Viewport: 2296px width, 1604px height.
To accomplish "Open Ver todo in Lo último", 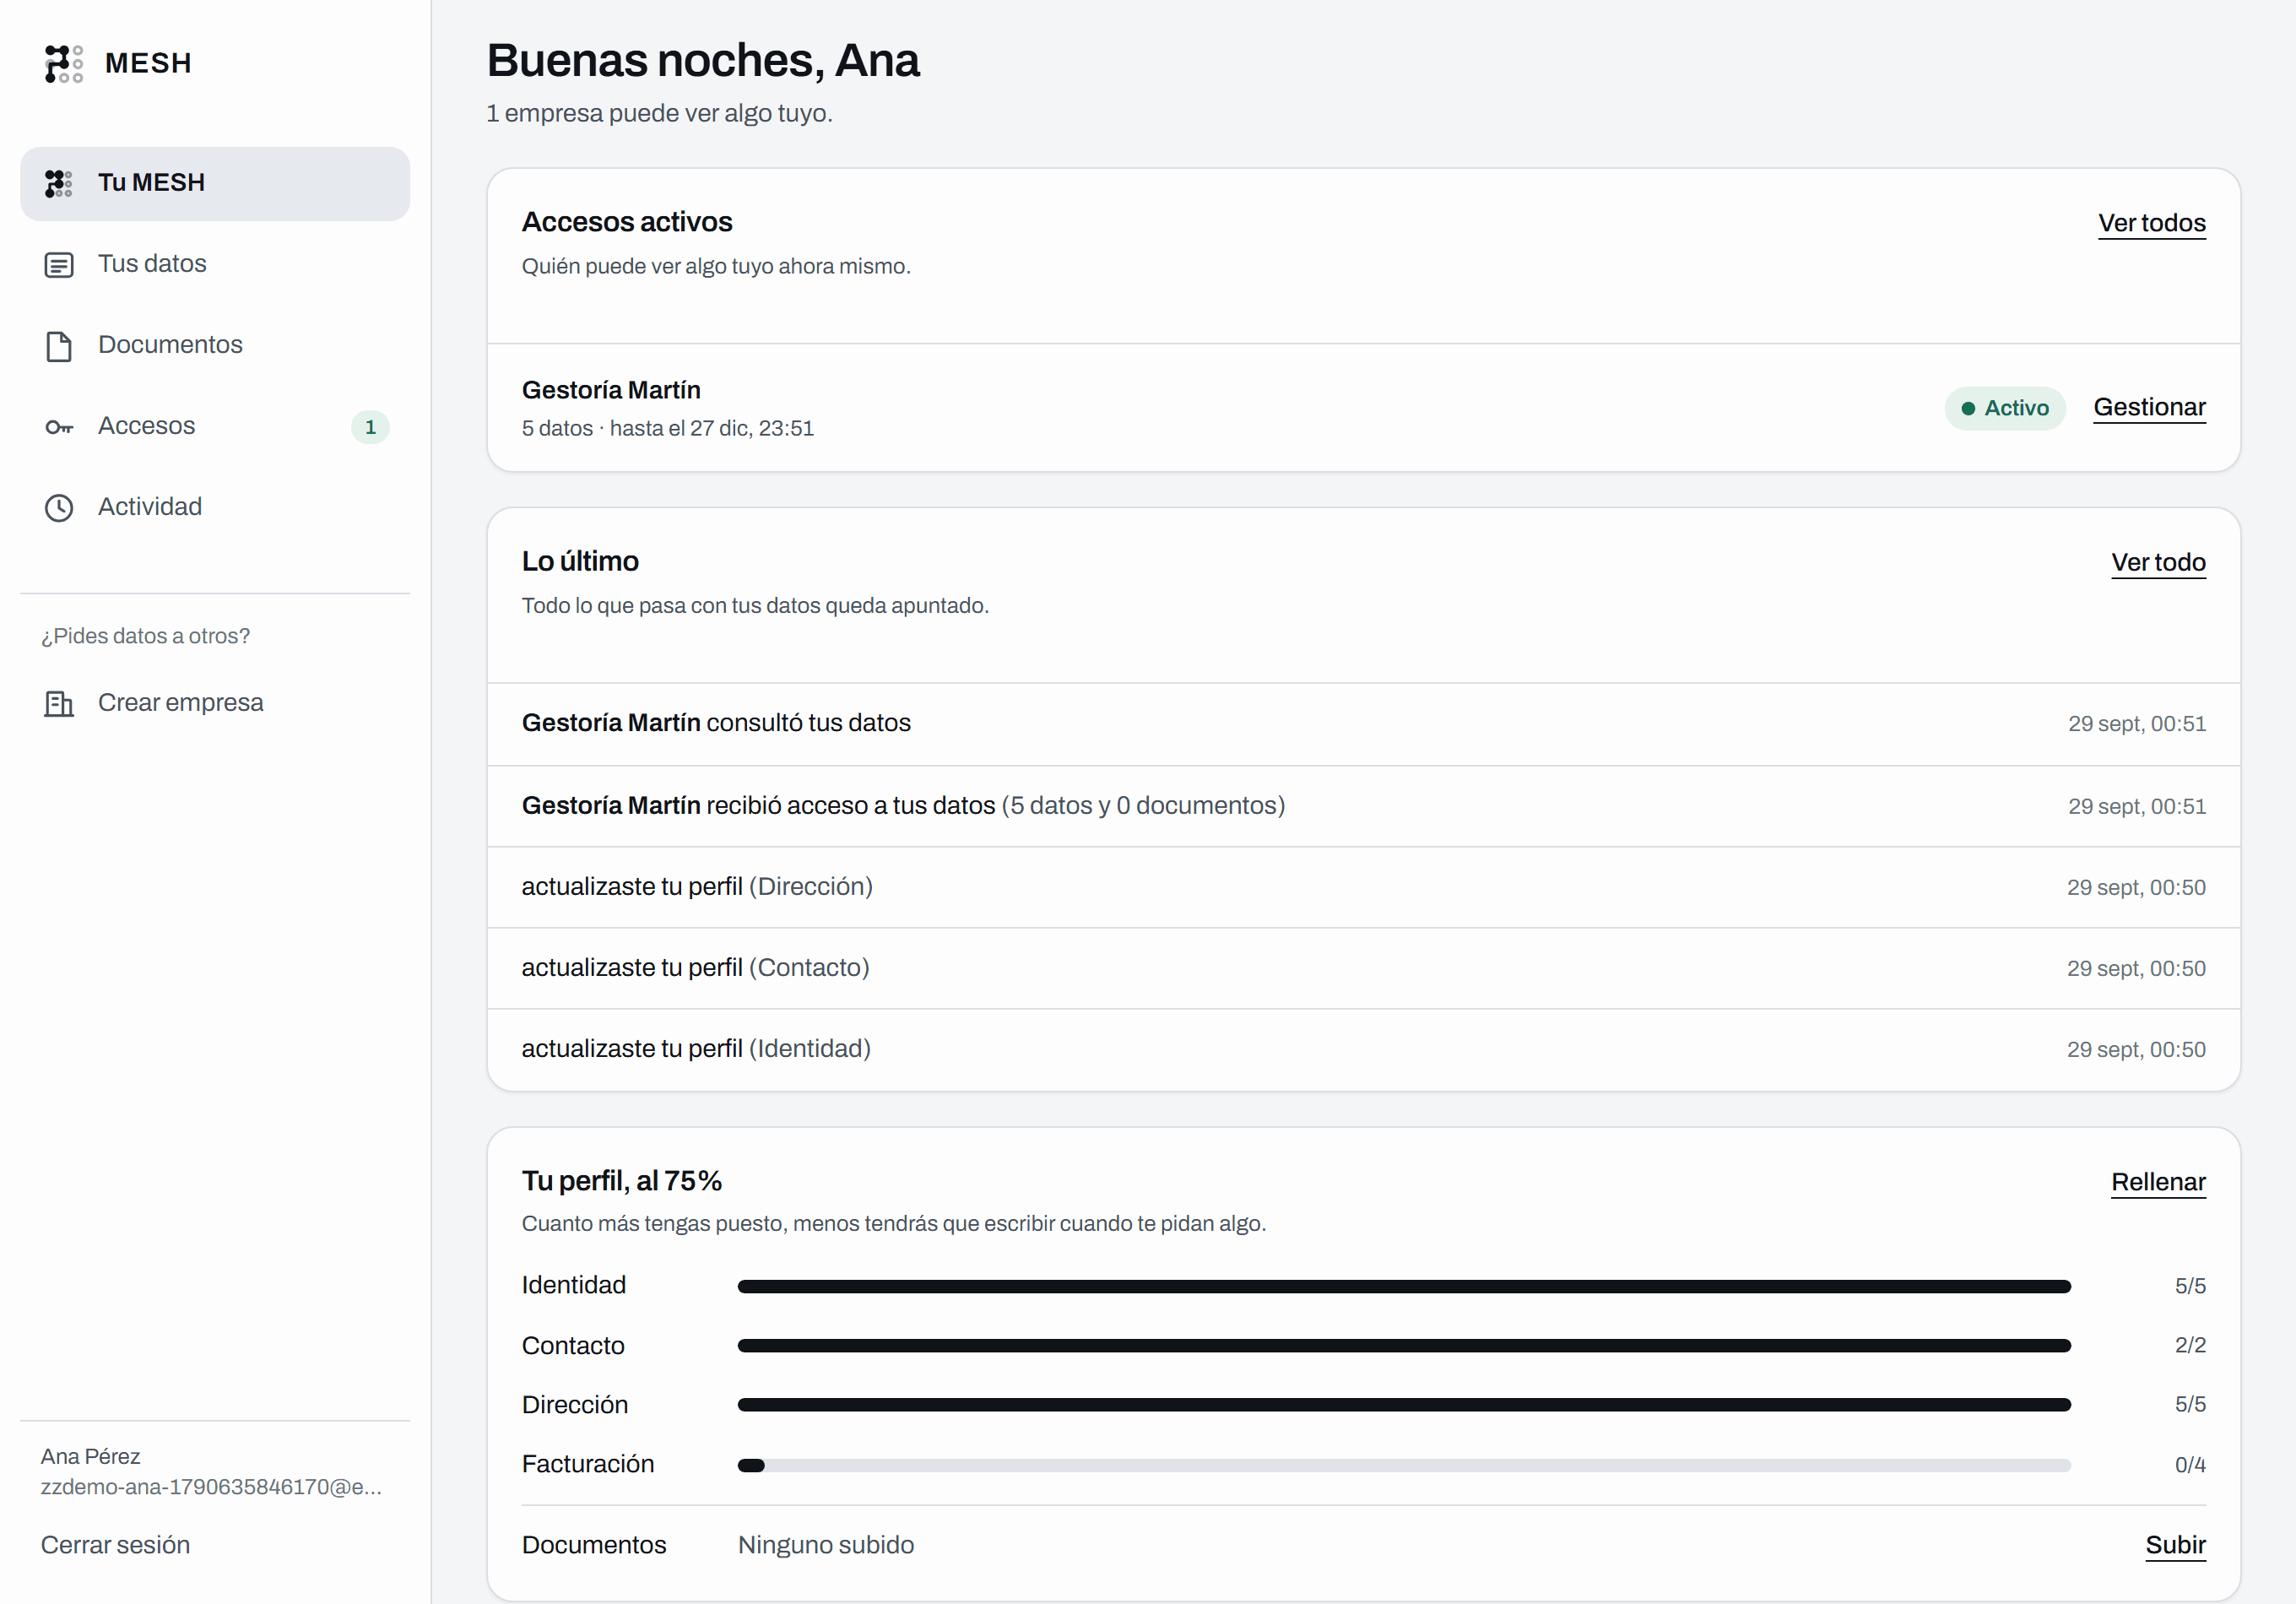I will (2158, 562).
